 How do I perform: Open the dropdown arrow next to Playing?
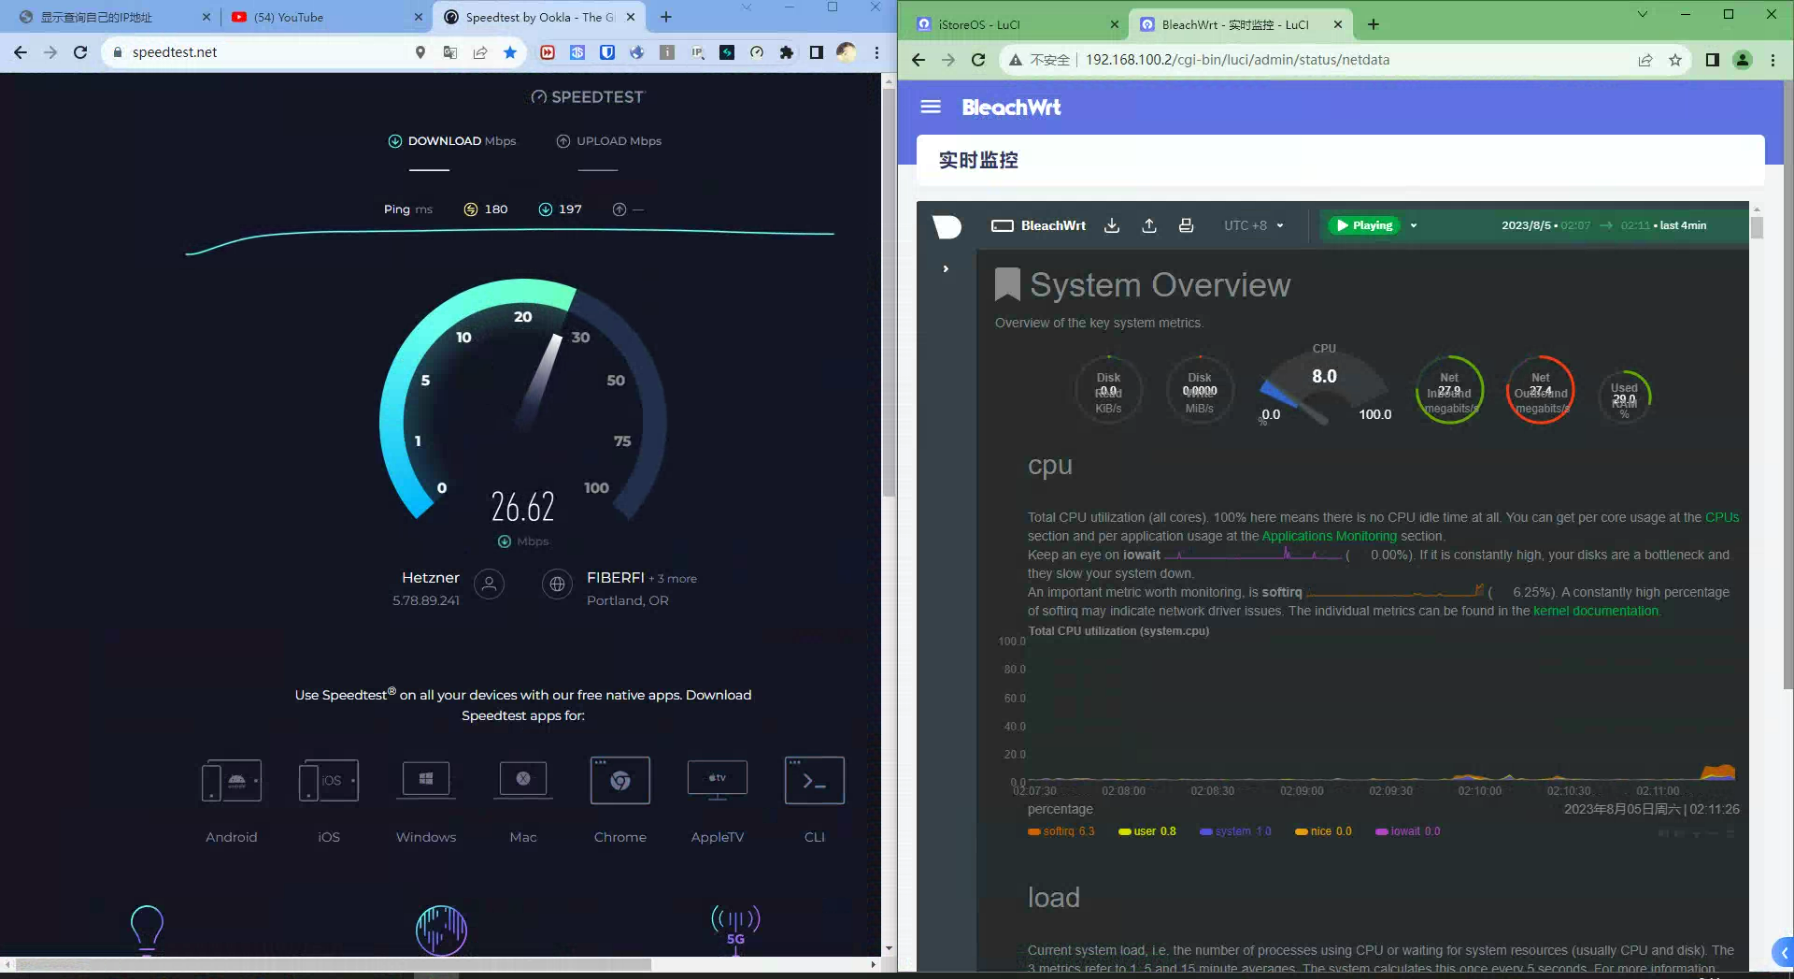click(x=1413, y=226)
